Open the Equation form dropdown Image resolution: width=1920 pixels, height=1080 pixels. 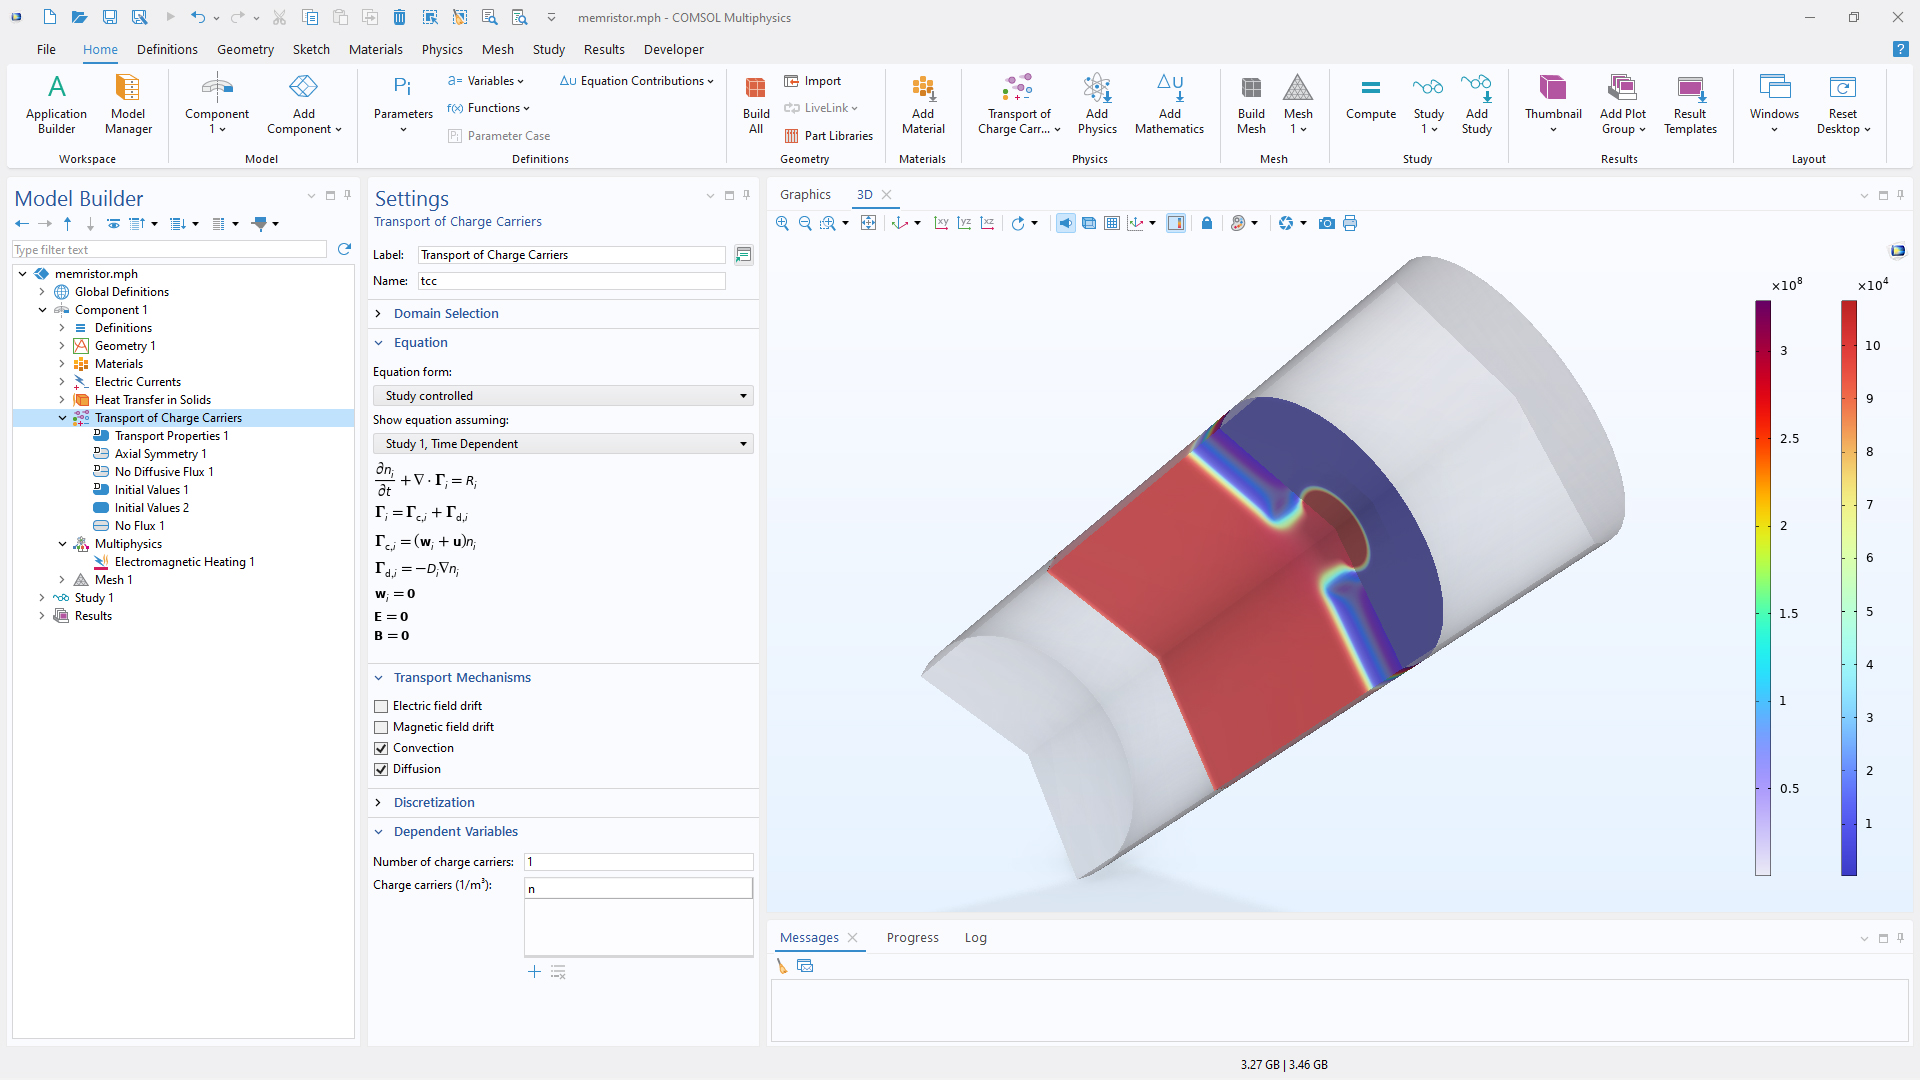click(563, 396)
